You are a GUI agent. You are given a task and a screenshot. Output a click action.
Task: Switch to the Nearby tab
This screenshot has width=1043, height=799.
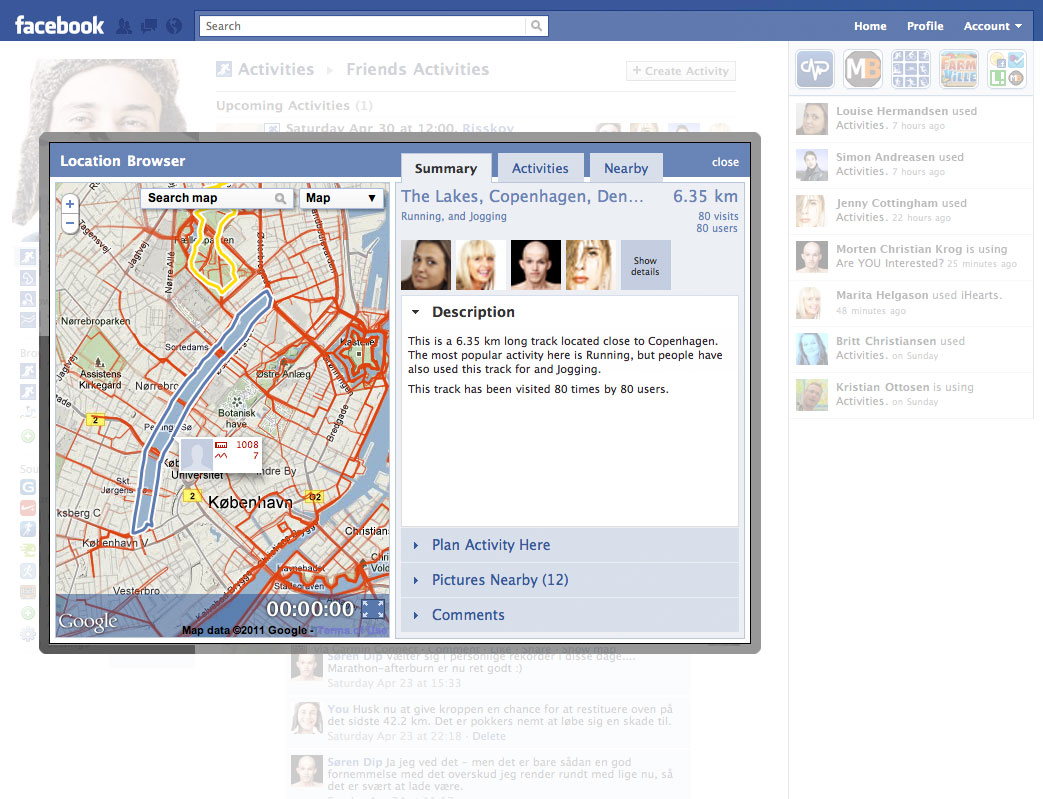coord(626,168)
